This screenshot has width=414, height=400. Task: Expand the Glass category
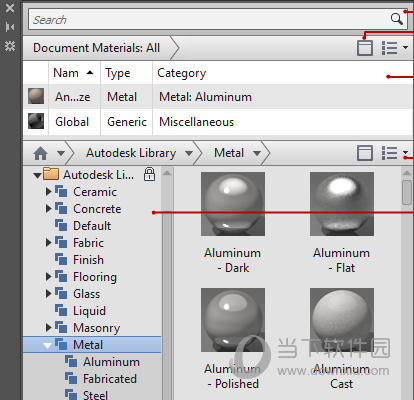point(49,293)
